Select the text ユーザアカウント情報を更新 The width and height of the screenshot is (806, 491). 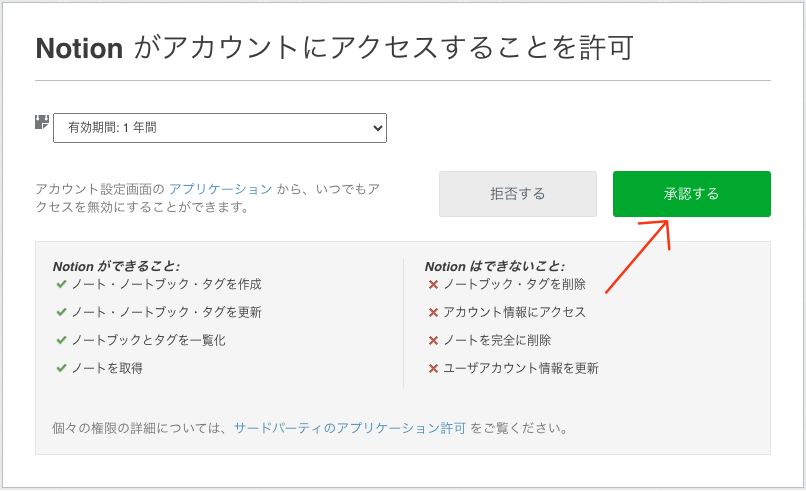521,368
